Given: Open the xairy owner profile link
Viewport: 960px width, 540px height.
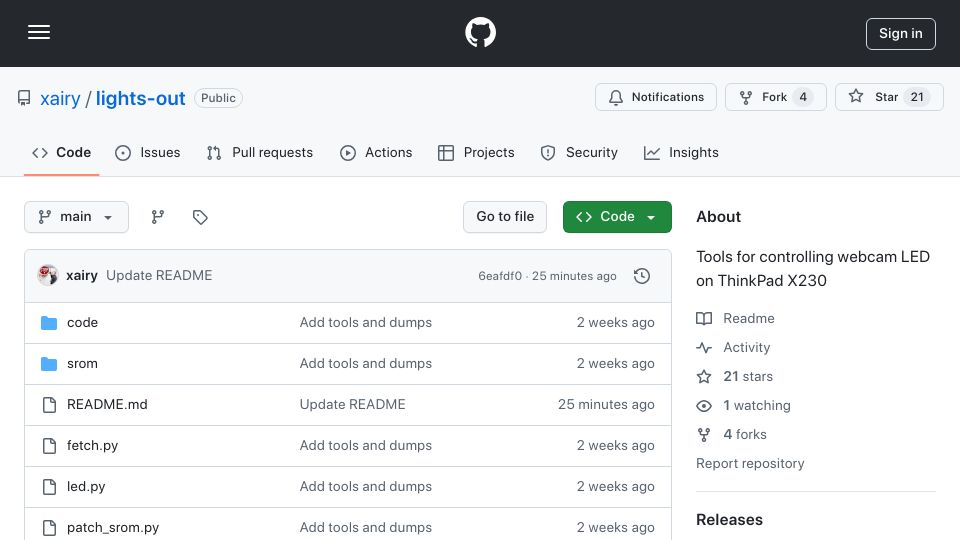Looking at the screenshot, I should pos(60,99).
